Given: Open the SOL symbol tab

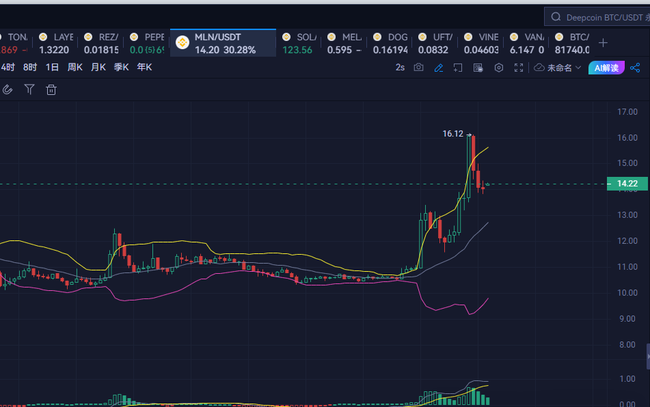Looking at the screenshot, I should point(299,43).
